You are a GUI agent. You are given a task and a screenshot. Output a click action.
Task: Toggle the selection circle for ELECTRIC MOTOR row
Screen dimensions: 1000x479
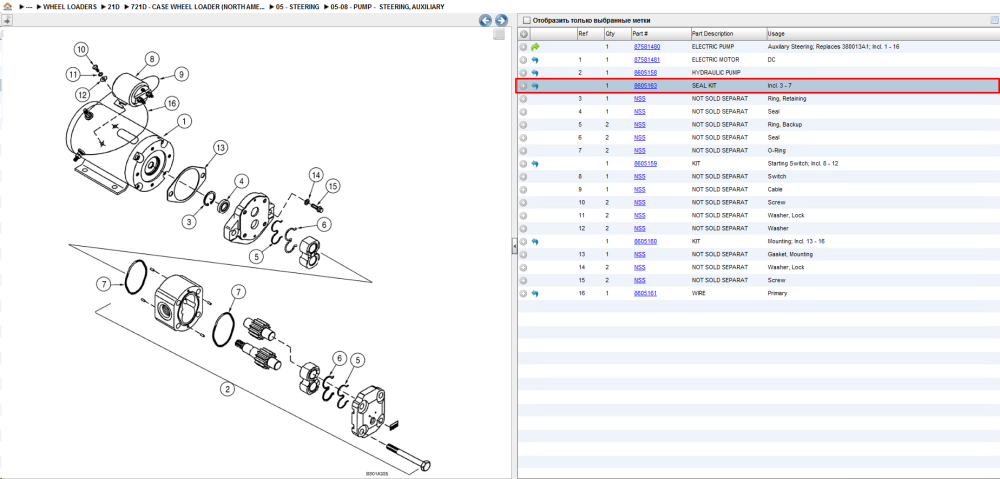click(524, 60)
